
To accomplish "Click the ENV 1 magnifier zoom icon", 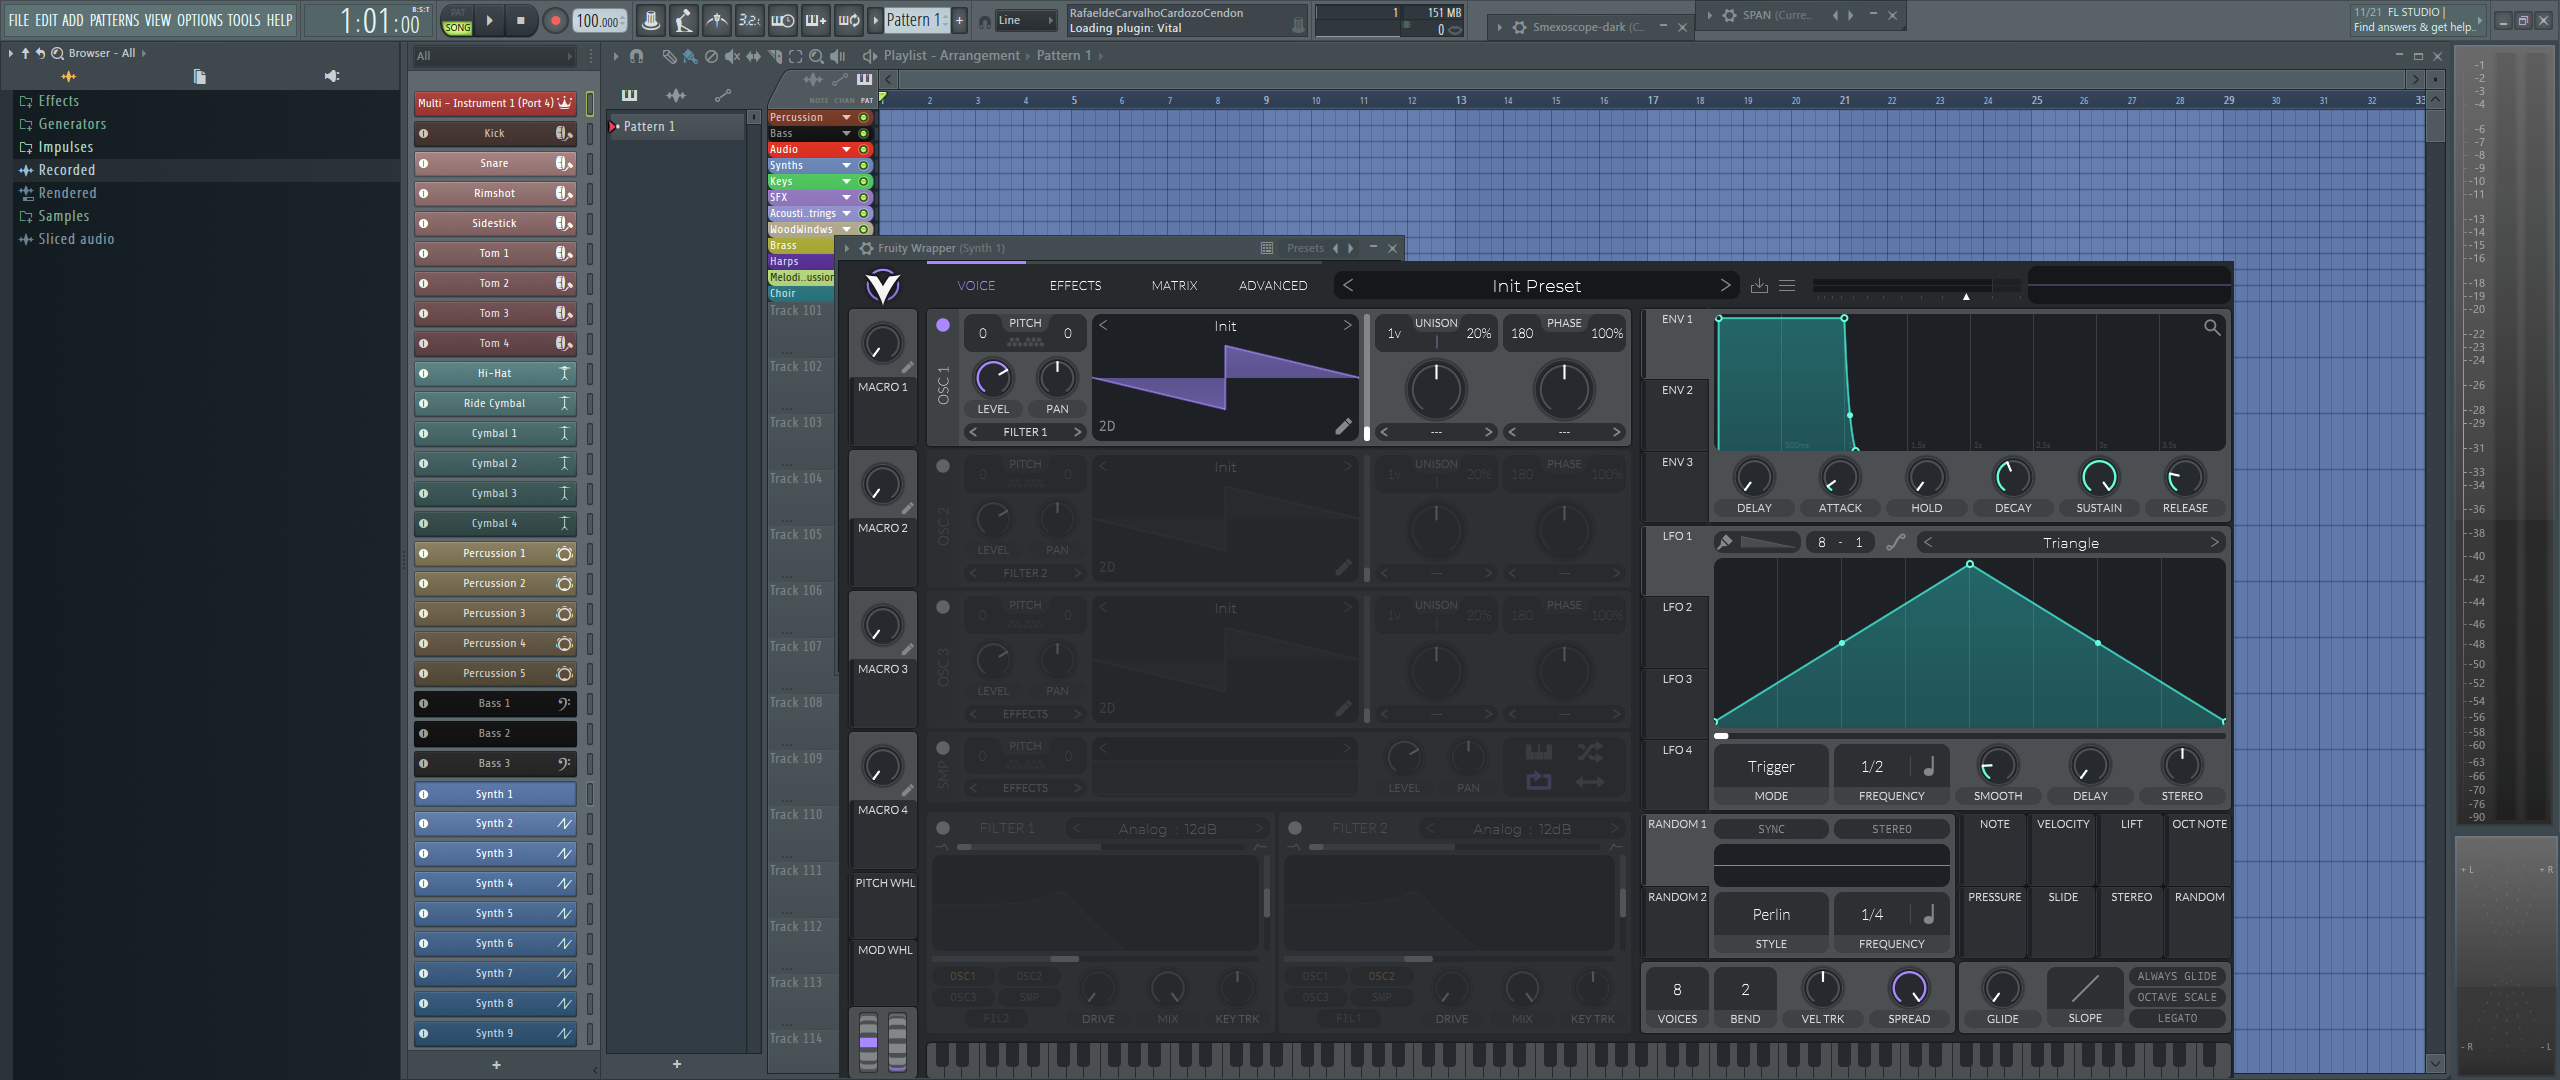I will pyautogui.click(x=2212, y=327).
